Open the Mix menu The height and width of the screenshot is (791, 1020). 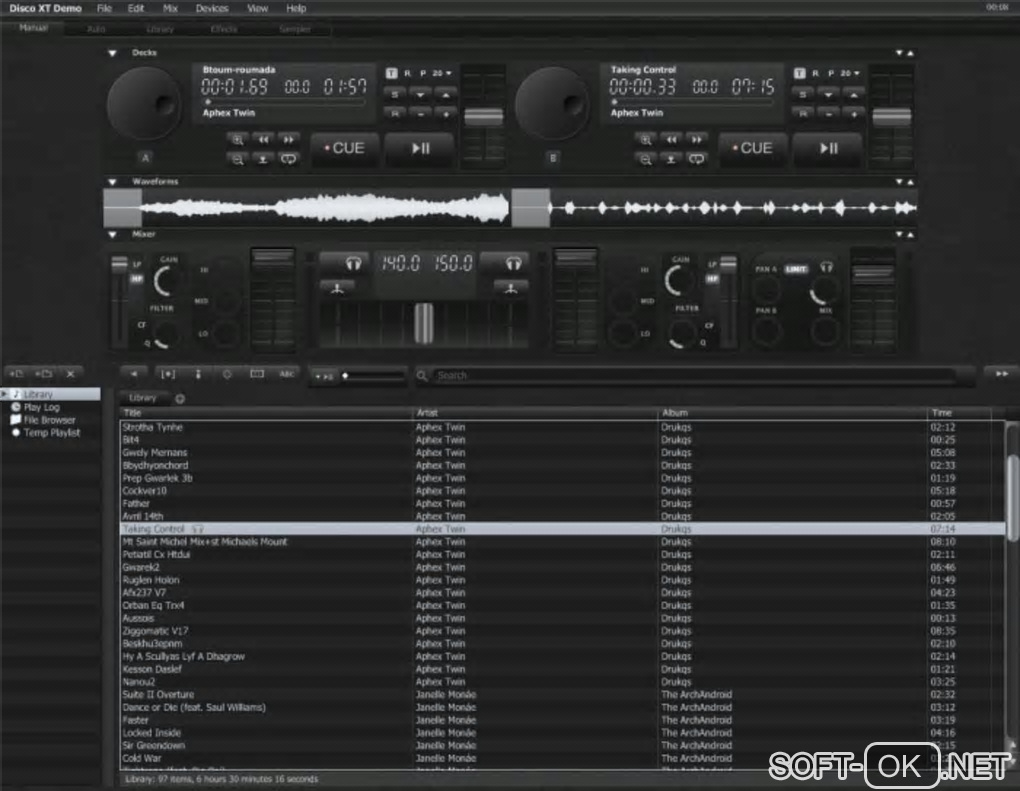(x=170, y=8)
